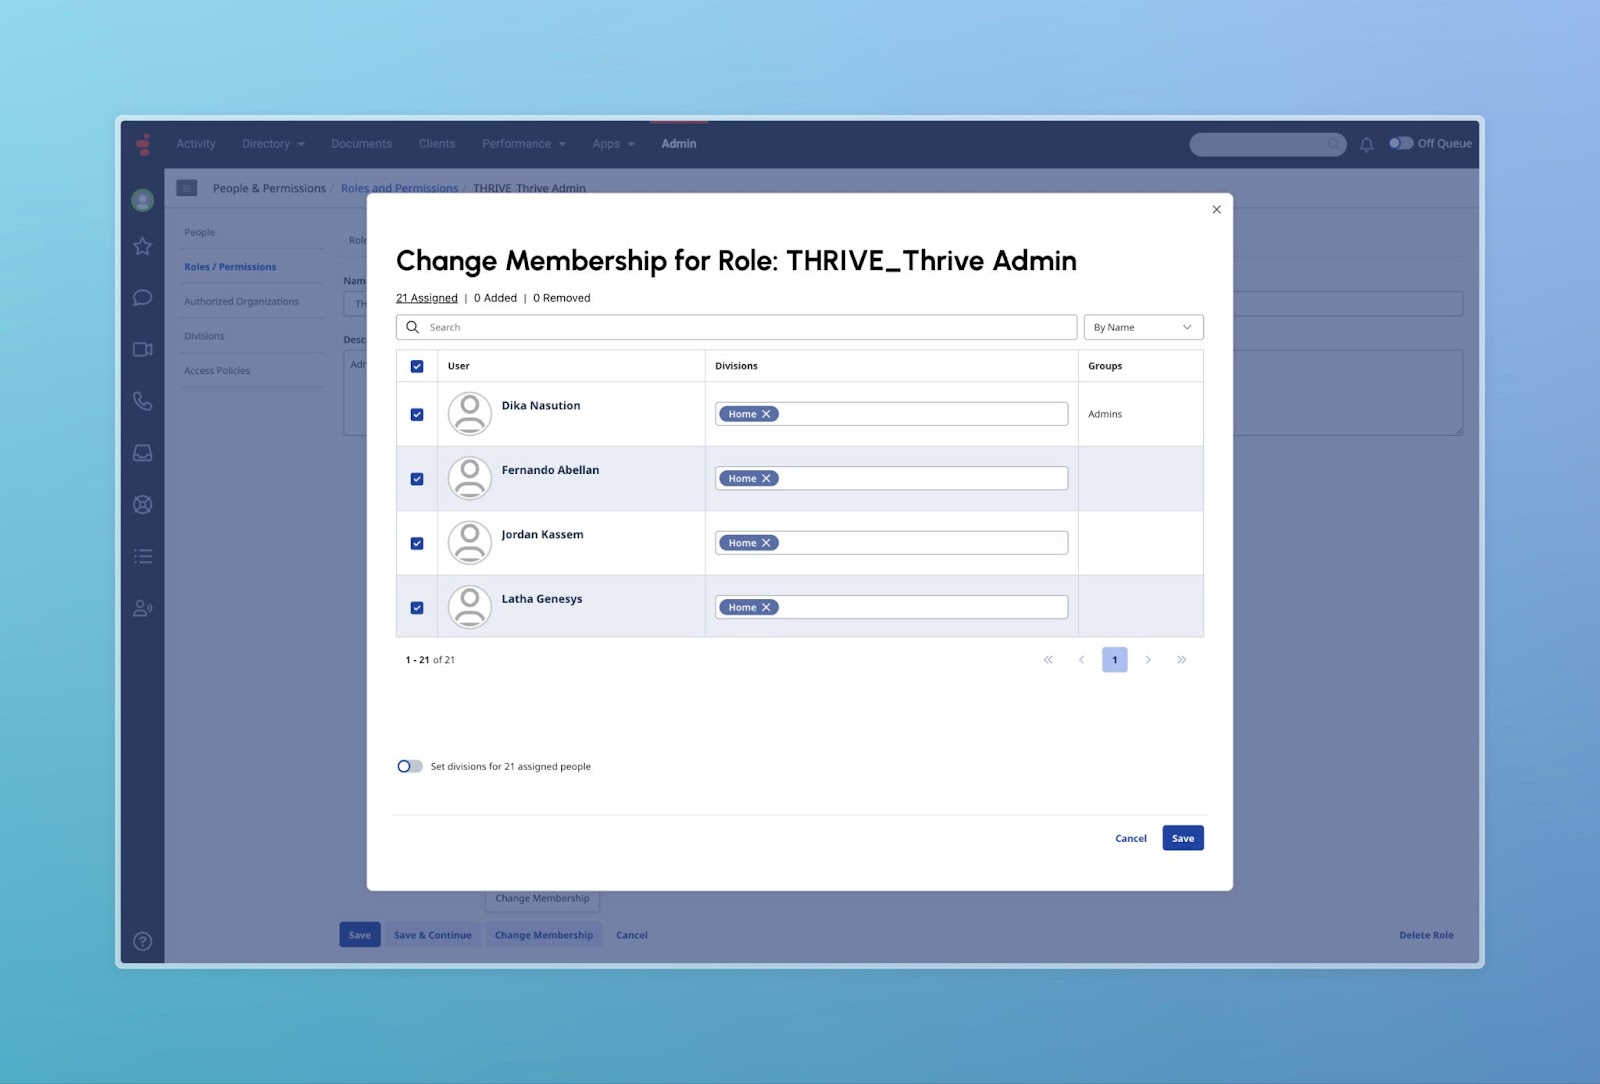The image size is (1600, 1084).
Task: Click the Save button in the dialog
Action: [x=1182, y=838]
